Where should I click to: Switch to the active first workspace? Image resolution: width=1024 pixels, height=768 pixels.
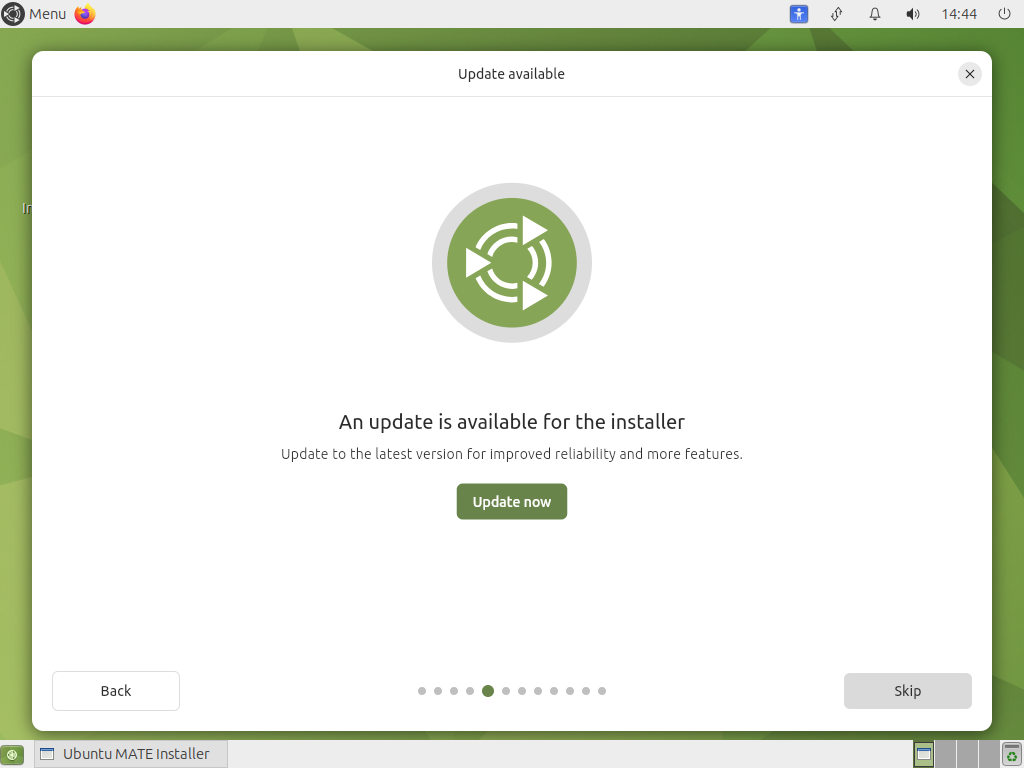click(923, 754)
